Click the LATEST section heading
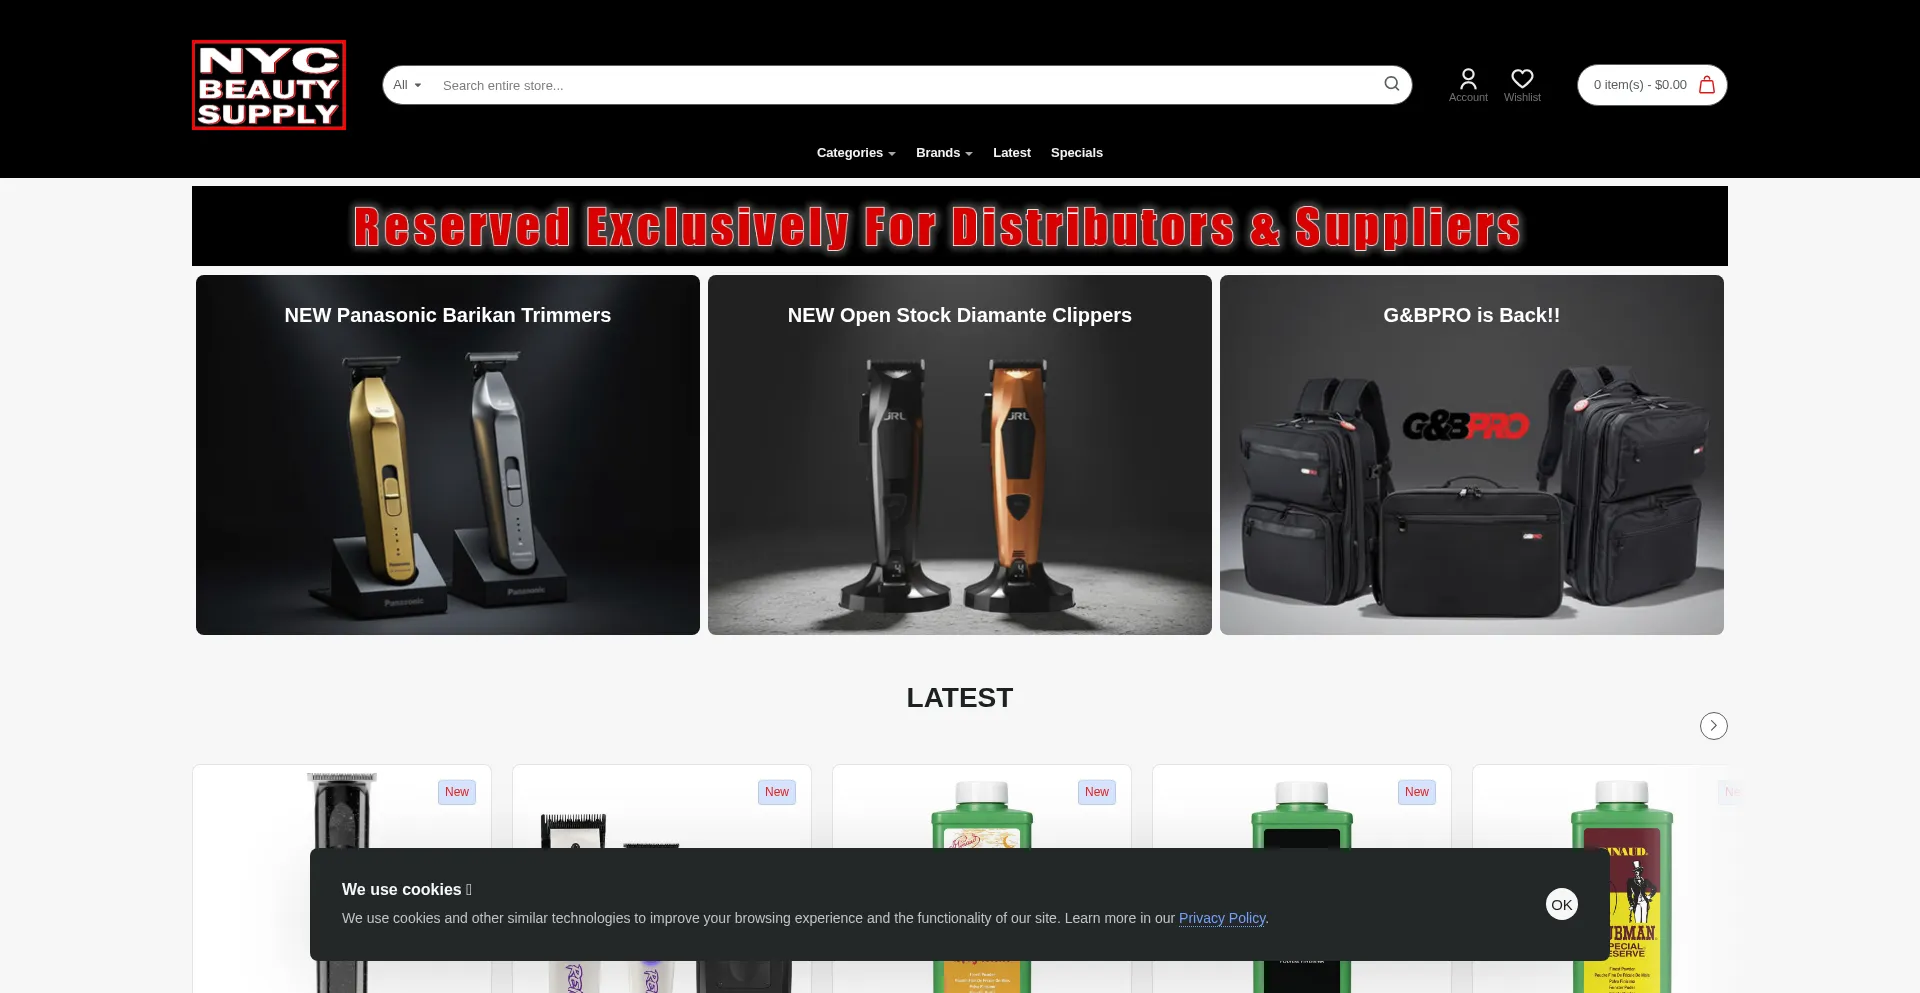The width and height of the screenshot is (1920, 993). pos(960,698)
